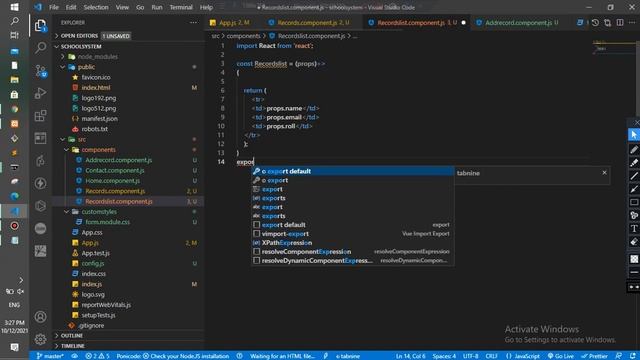
Task: Open the Extensions view
Action: [40, 116]
